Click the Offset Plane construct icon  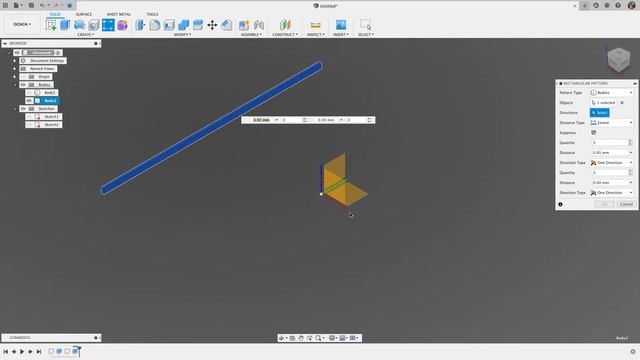[x=285, y=25]
